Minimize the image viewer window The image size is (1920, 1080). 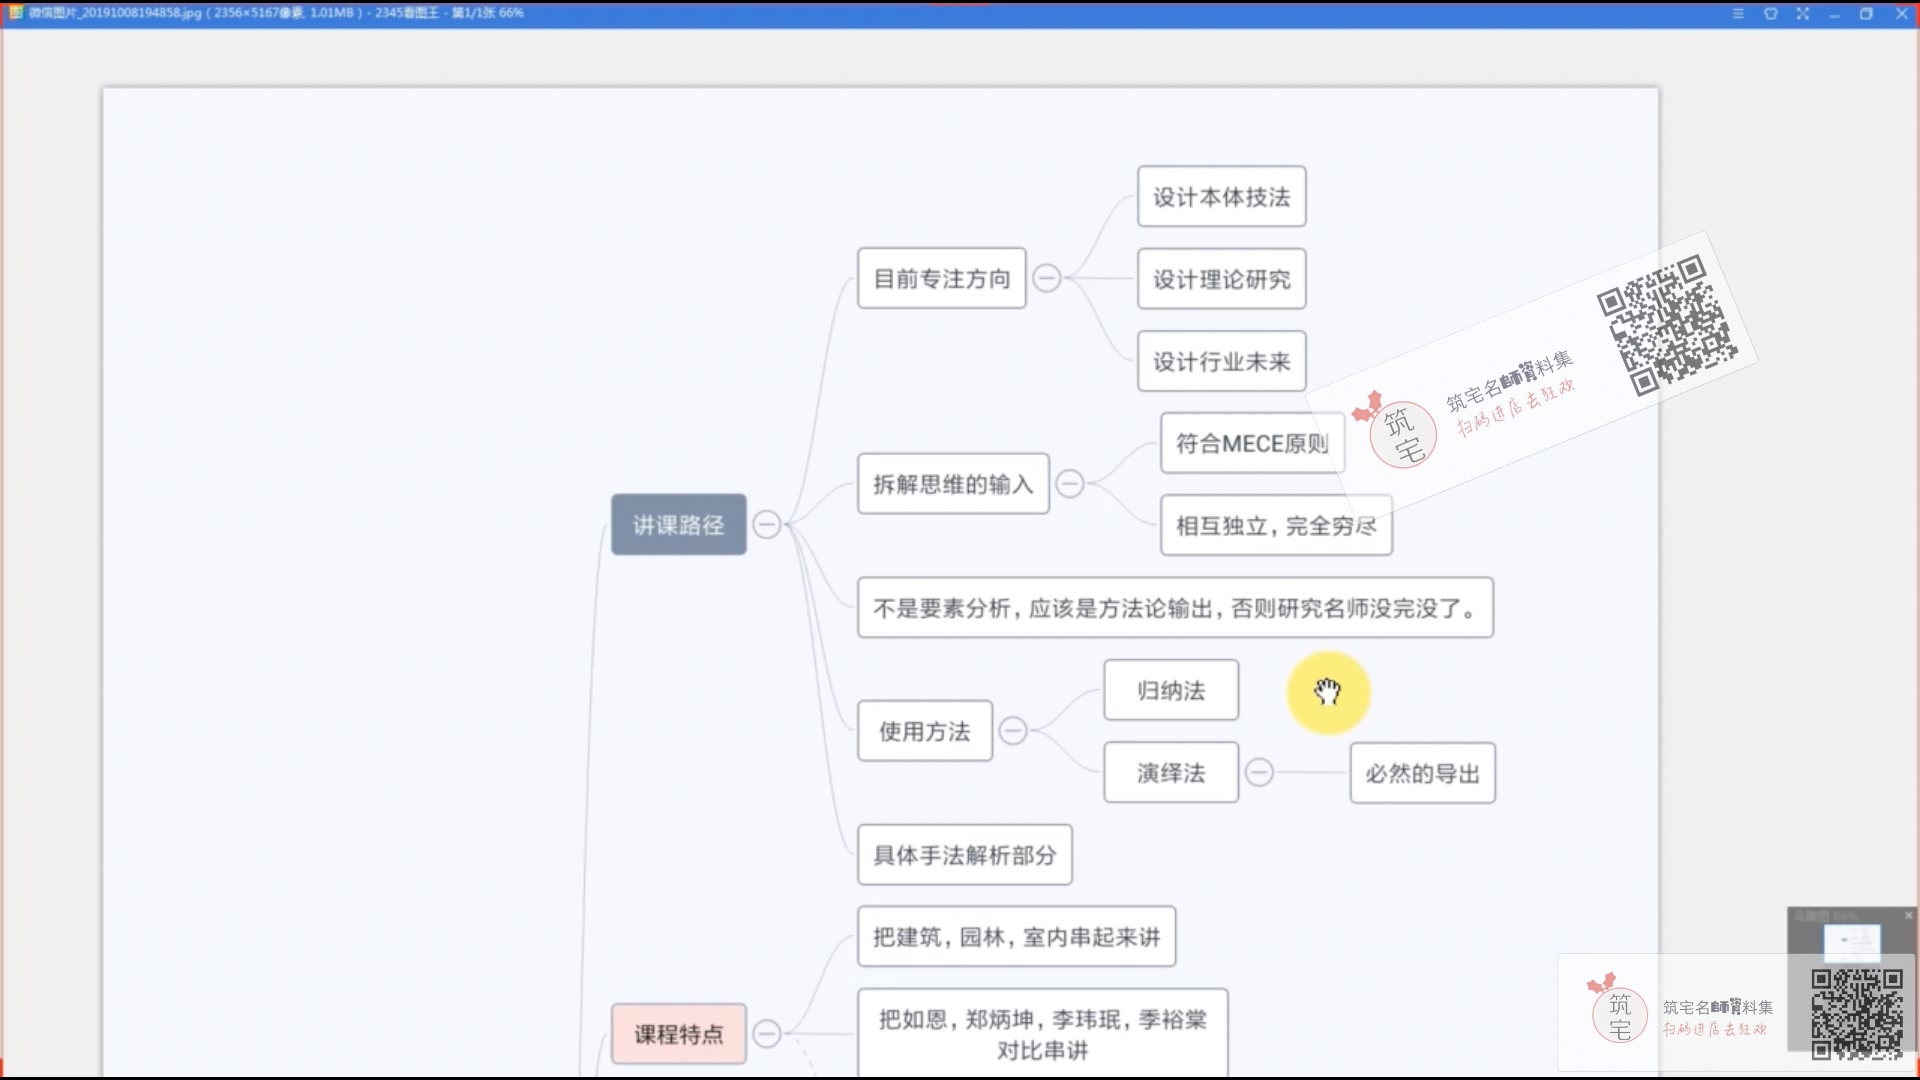pyautogui.click(x=1834, y=14)
